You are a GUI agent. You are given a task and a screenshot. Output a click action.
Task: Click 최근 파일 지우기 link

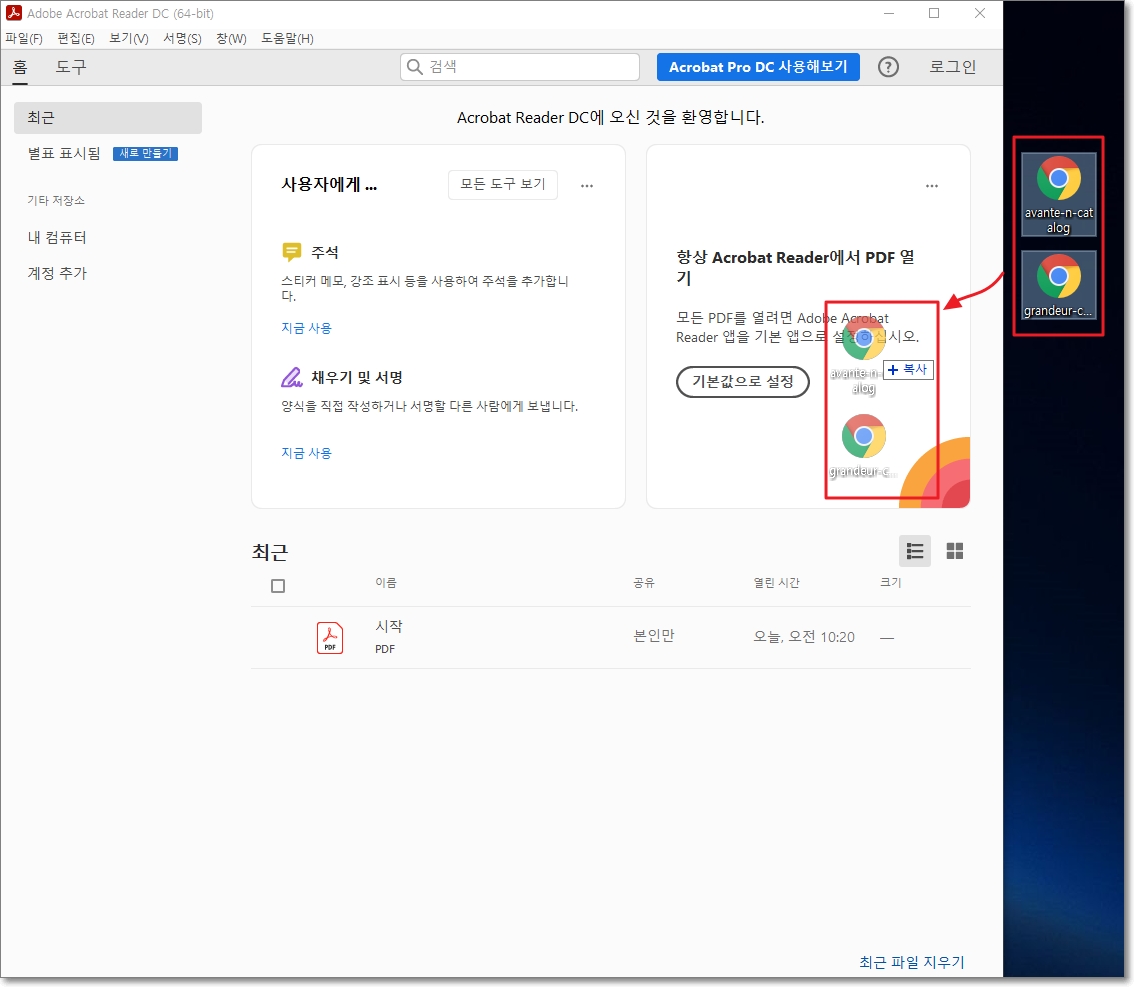pyautogui.click(x=912, y=962)
